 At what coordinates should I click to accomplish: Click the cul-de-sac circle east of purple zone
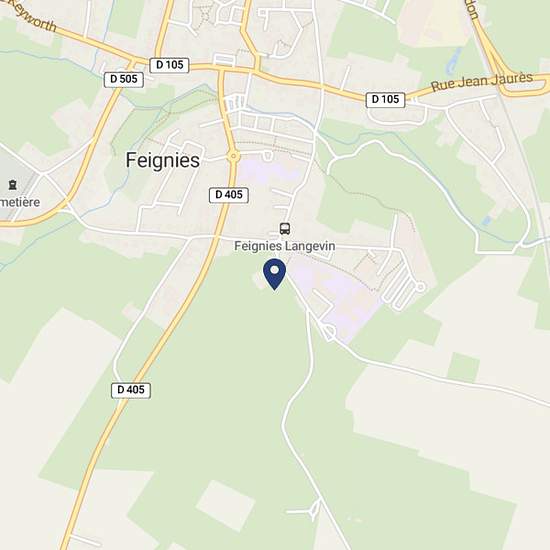pyautogui.click(x=420, y=287)
